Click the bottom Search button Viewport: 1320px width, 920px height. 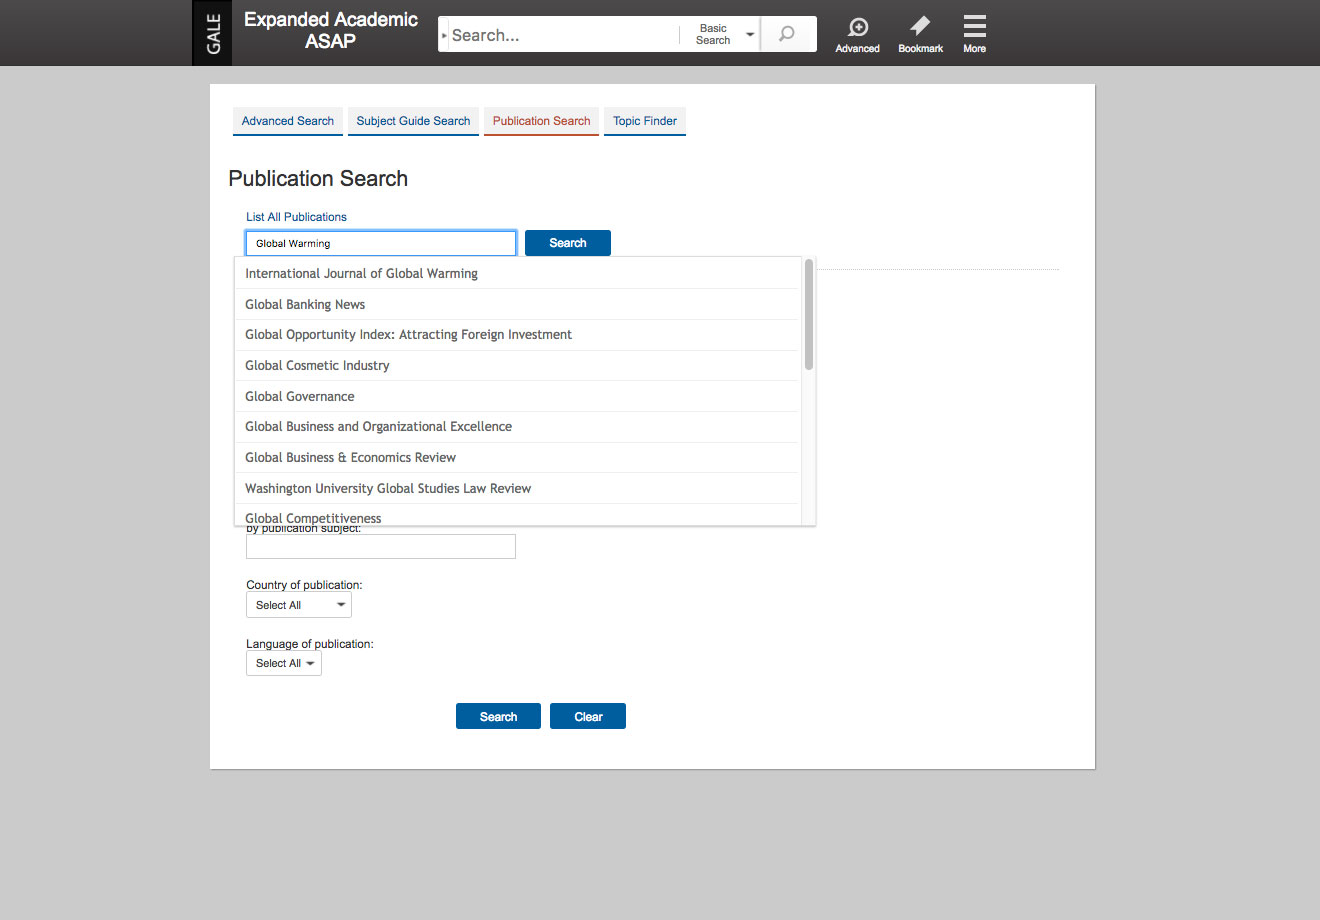click(498, 716)
